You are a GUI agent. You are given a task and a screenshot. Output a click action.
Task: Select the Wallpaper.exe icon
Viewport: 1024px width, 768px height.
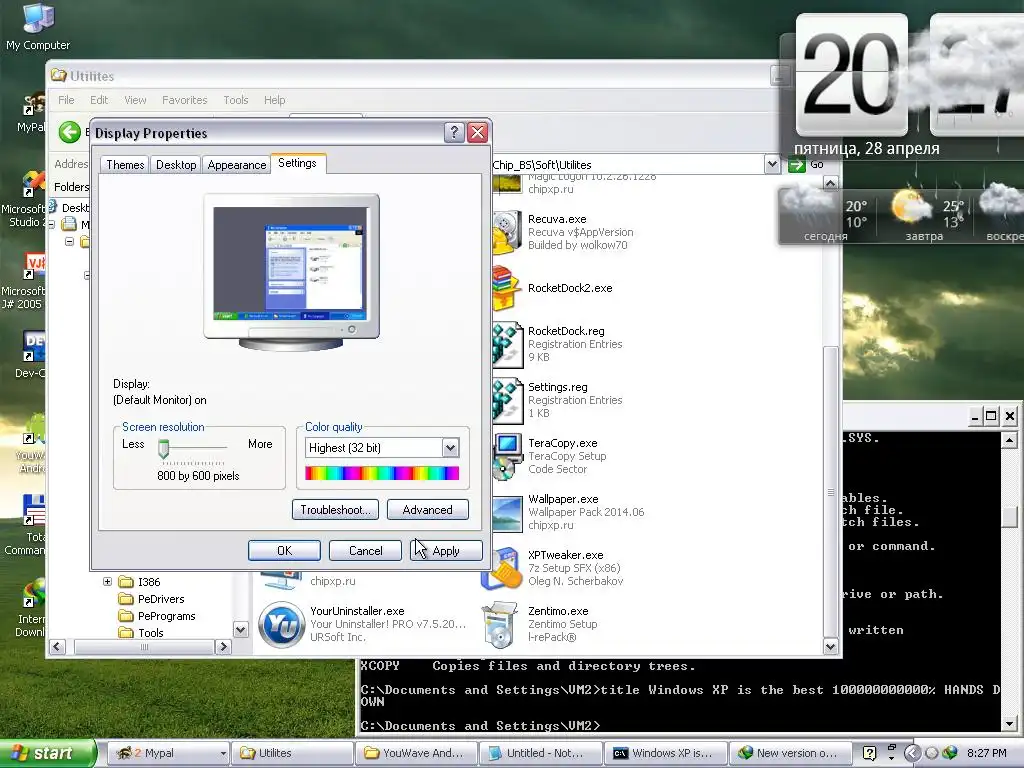tap(507, 513)
